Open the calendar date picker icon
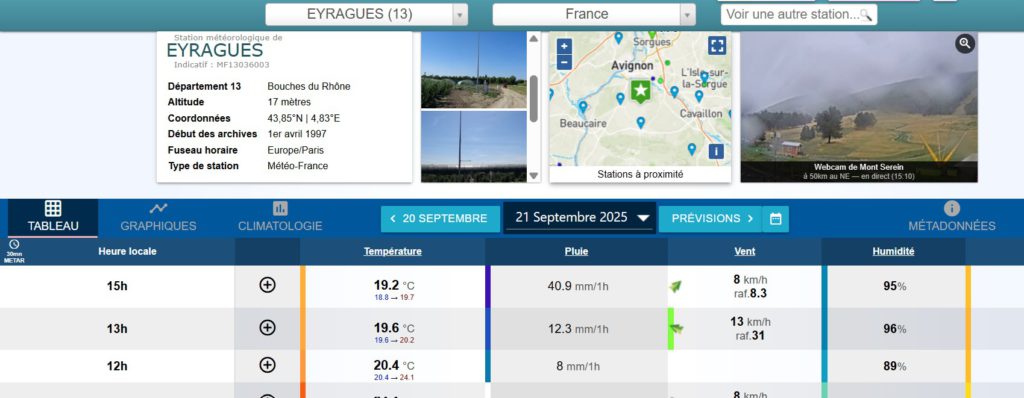This screenshot has height=398, width=1024. click(x=775, y=219)
